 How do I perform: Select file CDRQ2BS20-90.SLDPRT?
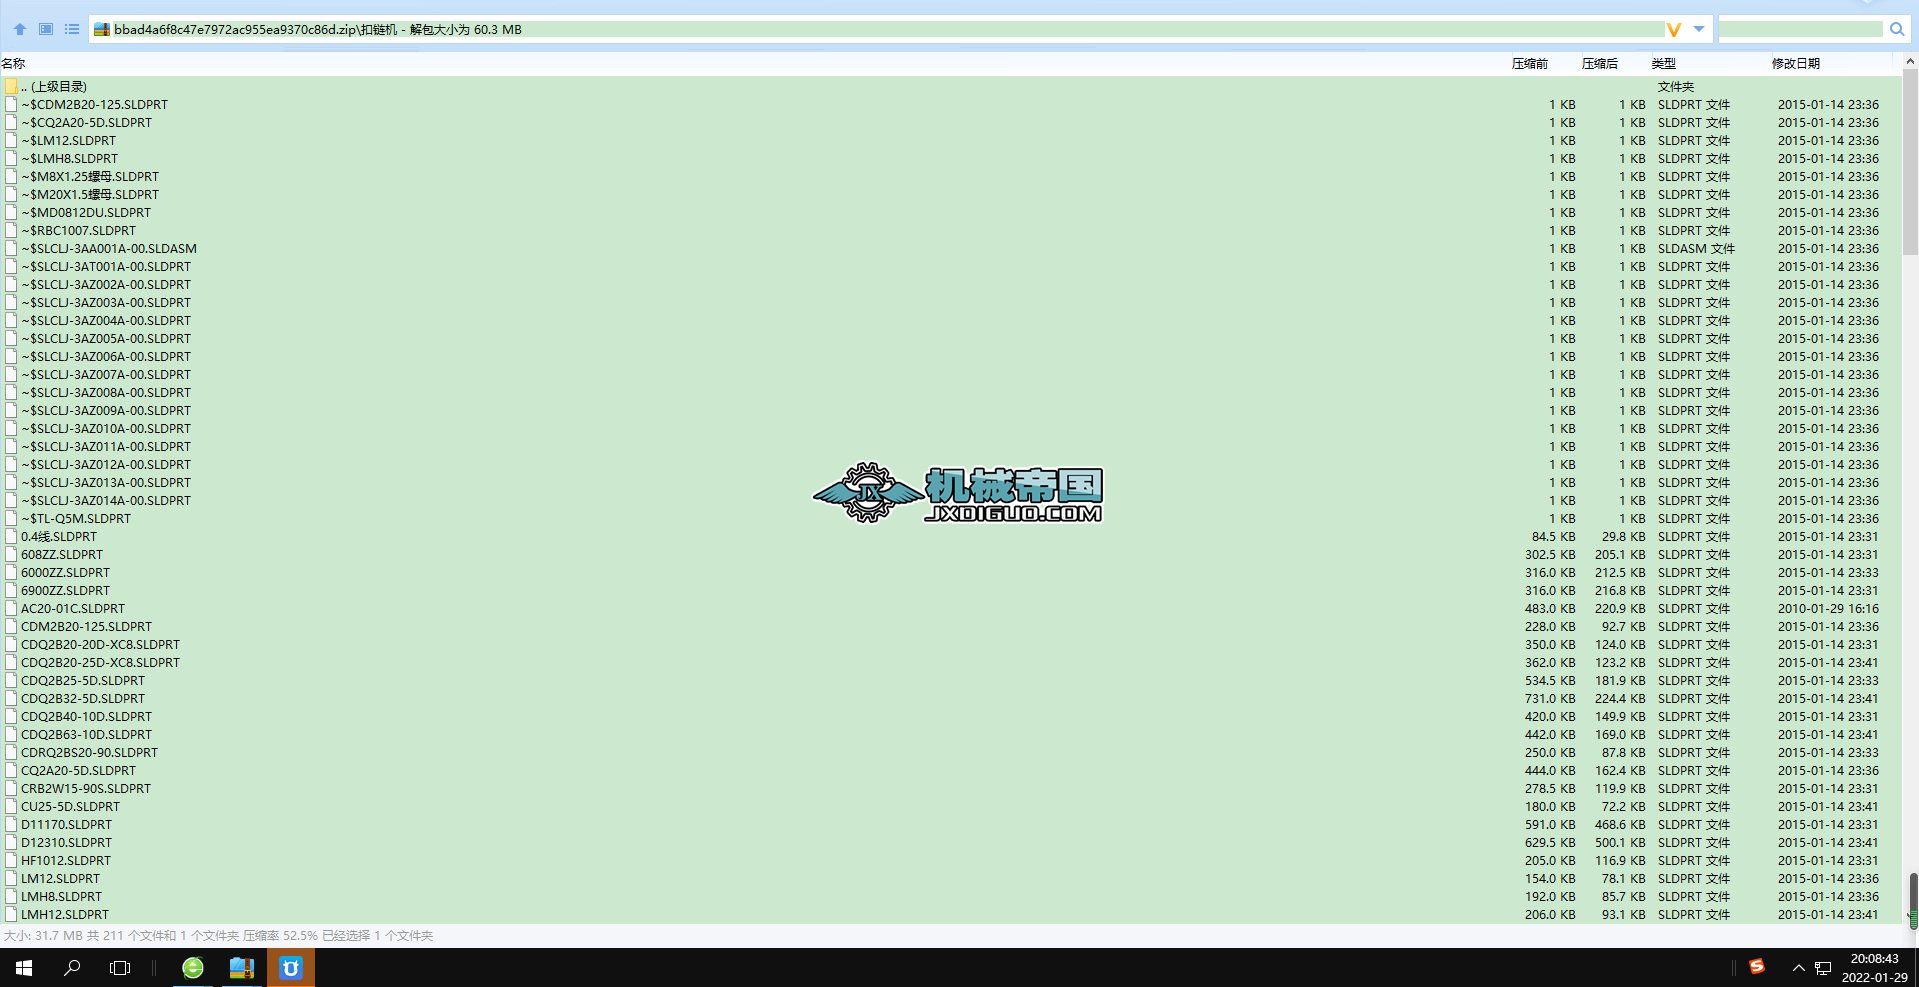[x=89, y=753]
